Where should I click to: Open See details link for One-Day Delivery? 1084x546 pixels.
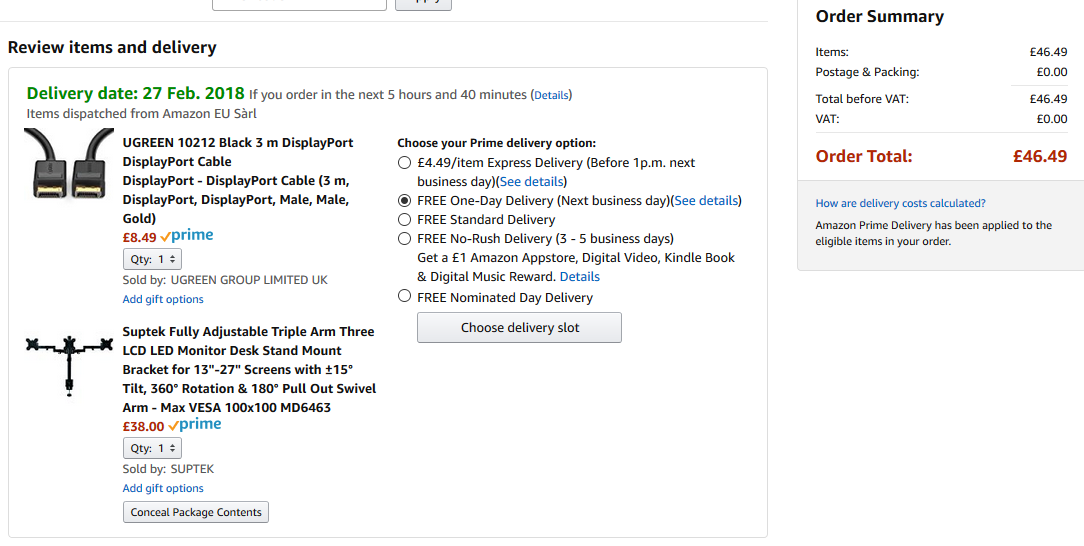point(706,201)
